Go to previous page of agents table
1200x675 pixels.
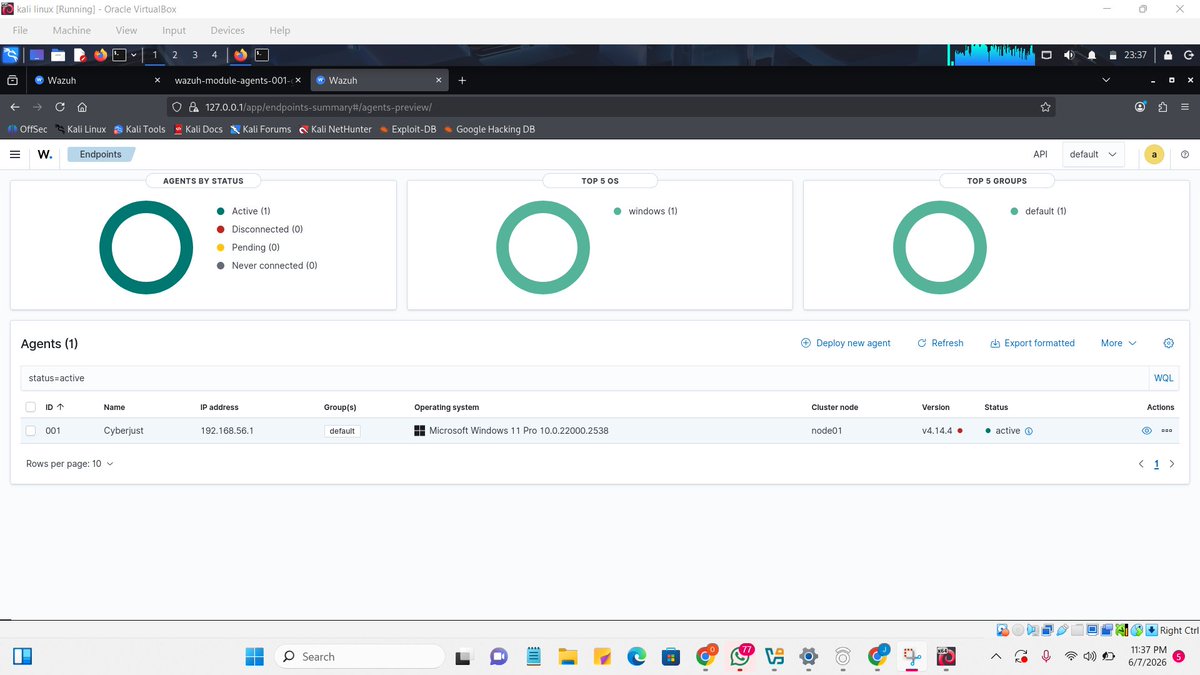(1142, 464)
